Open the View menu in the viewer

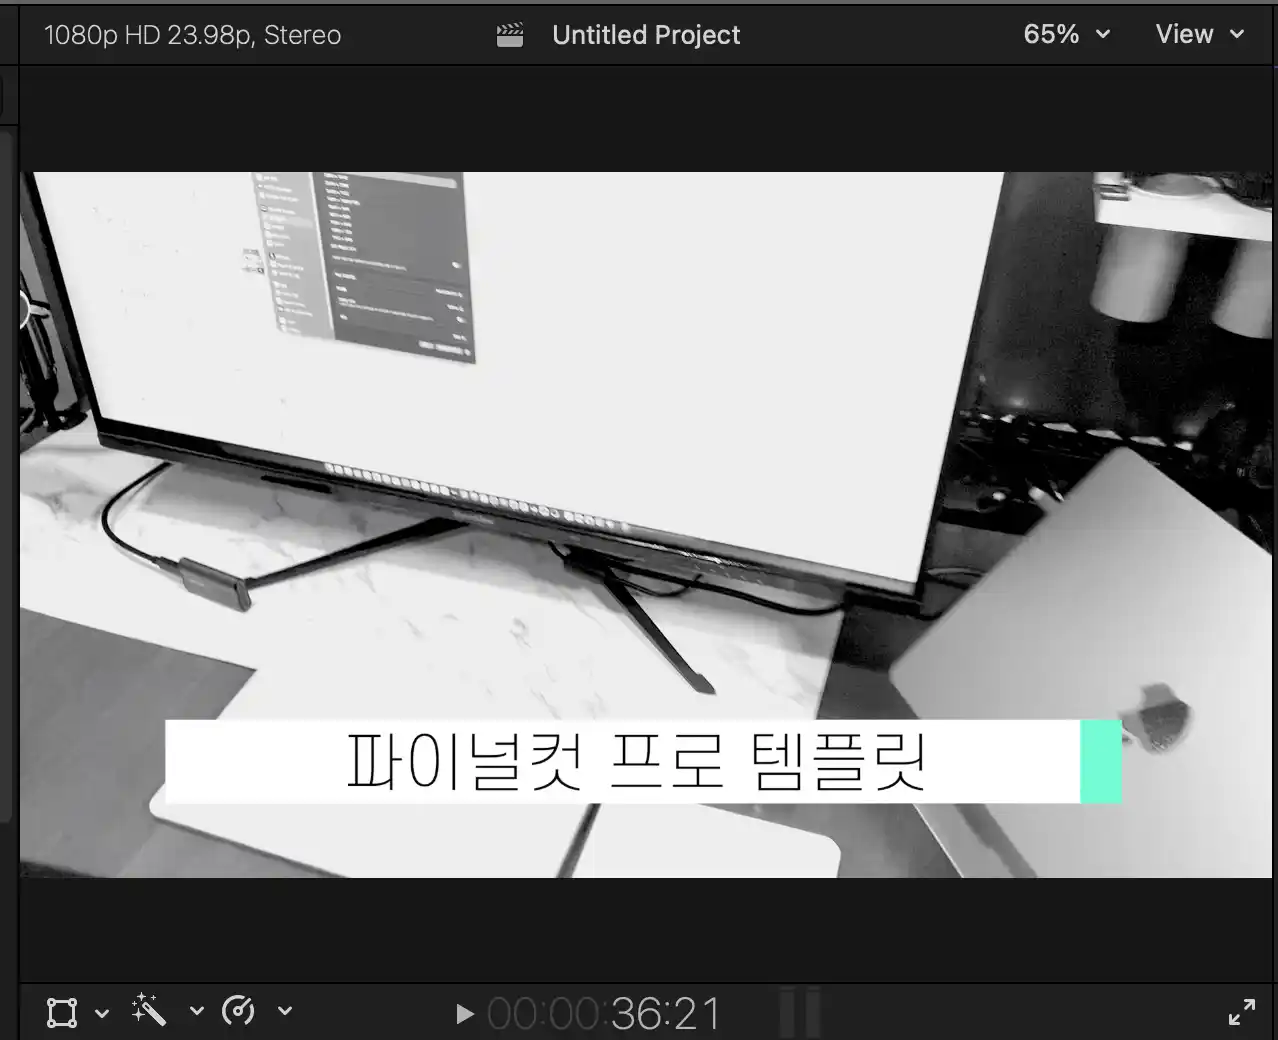(1199, 33)
